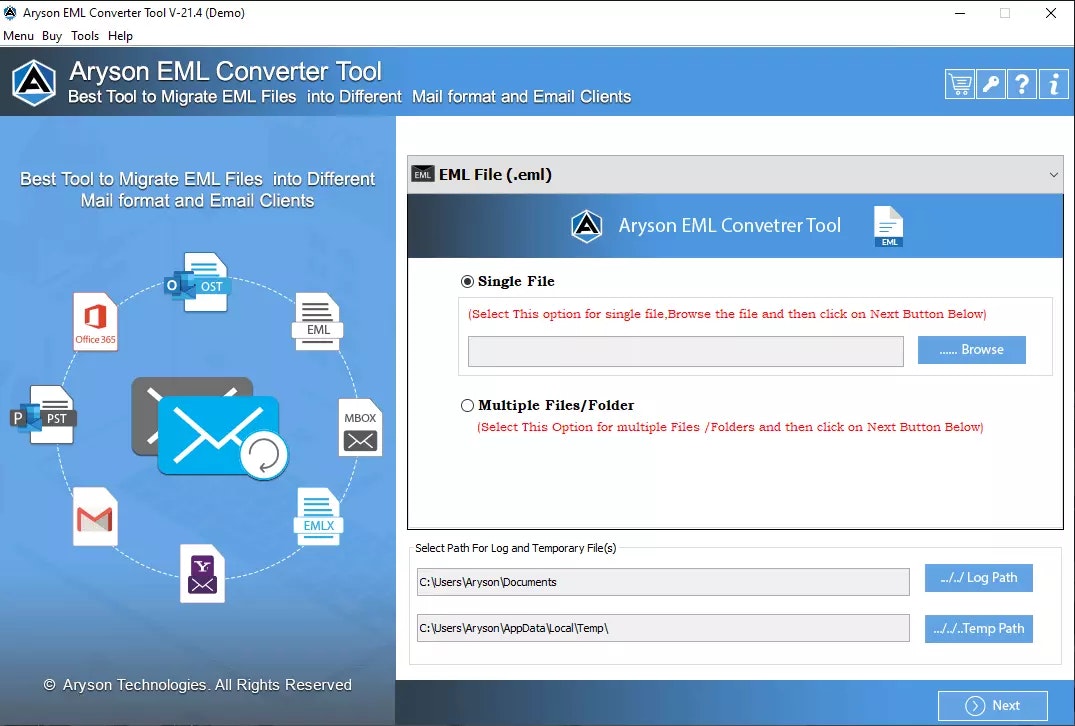The height and width of the screenshot is (726, 1075).
Task: Click the OST Outlook file icon
Action: tap(198, 282)
